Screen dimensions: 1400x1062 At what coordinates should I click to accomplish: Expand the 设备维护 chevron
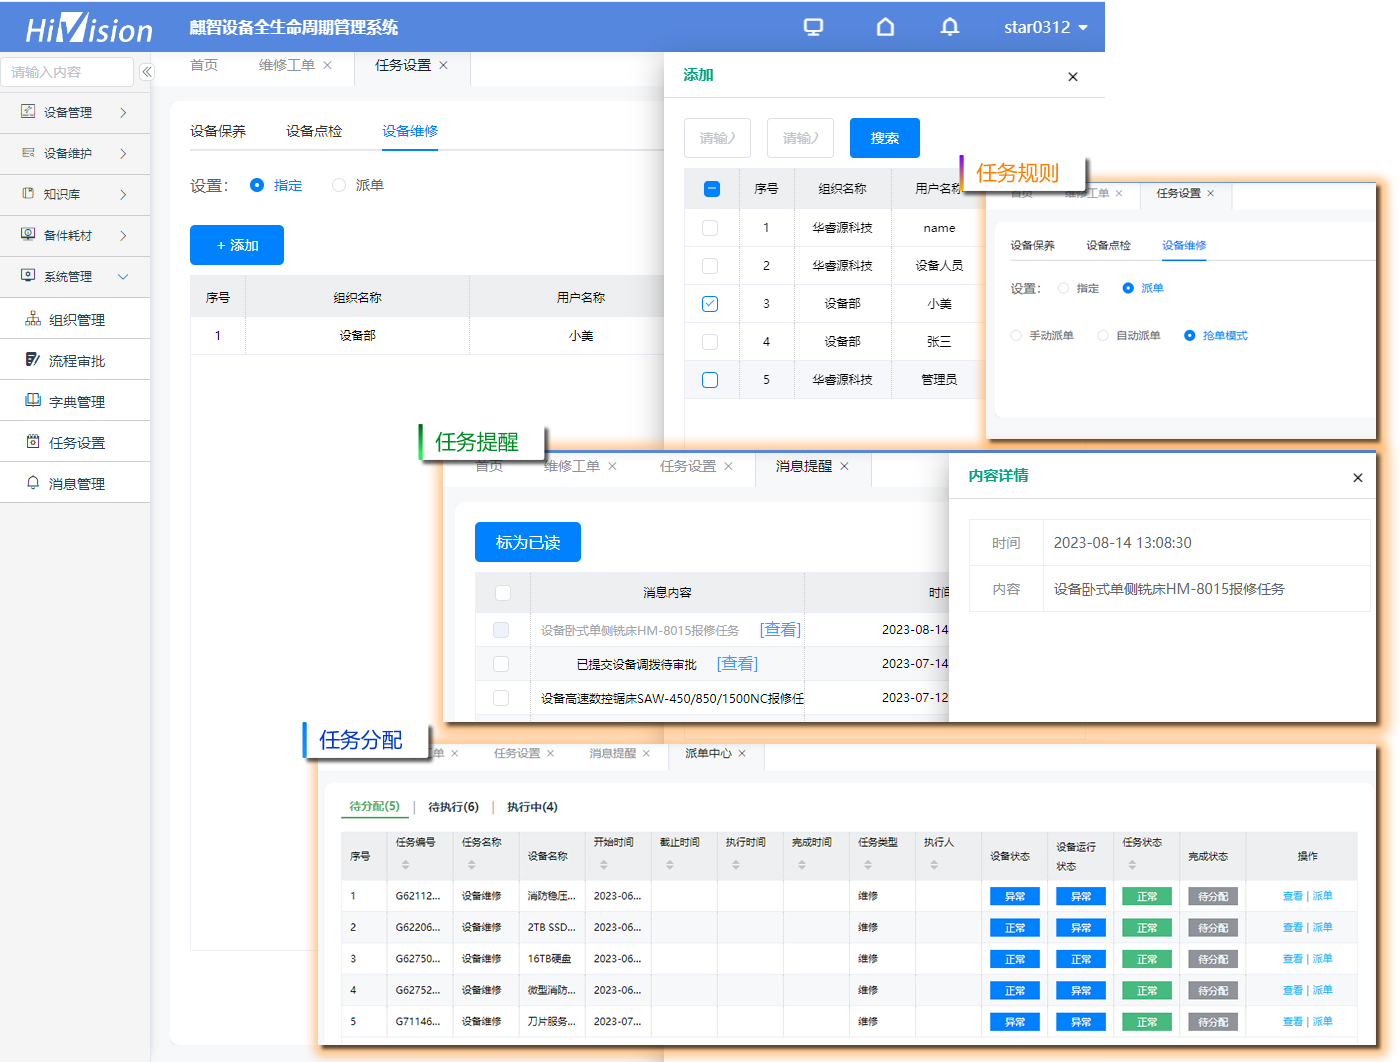(x=123, y=153)
